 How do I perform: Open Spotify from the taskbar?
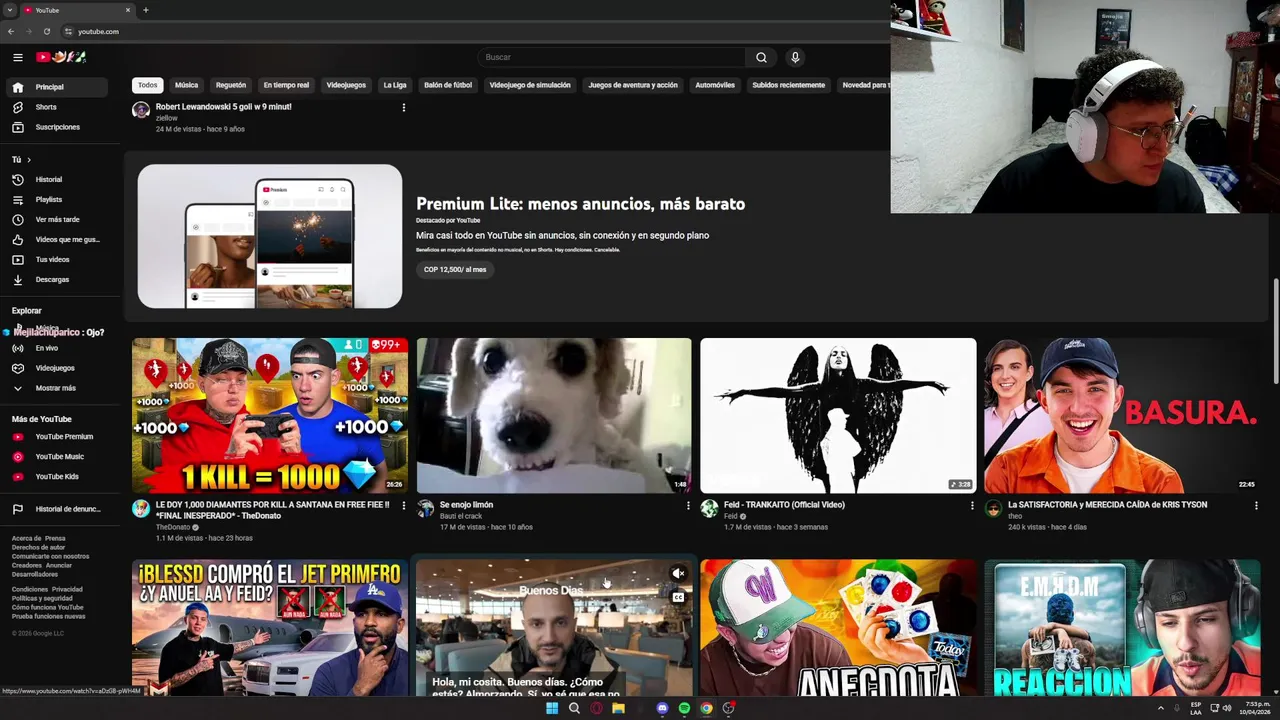[x=684, y=708]
